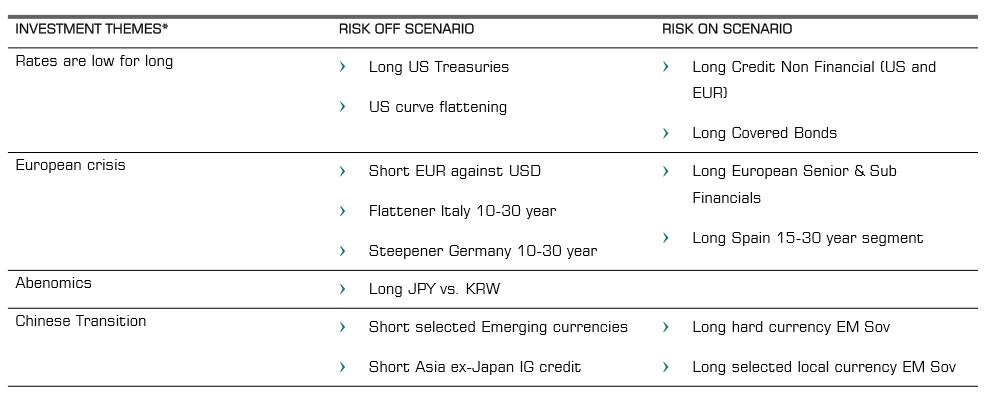Click the chevron beside Flattener Italy 10-30 year

[343, 211]
